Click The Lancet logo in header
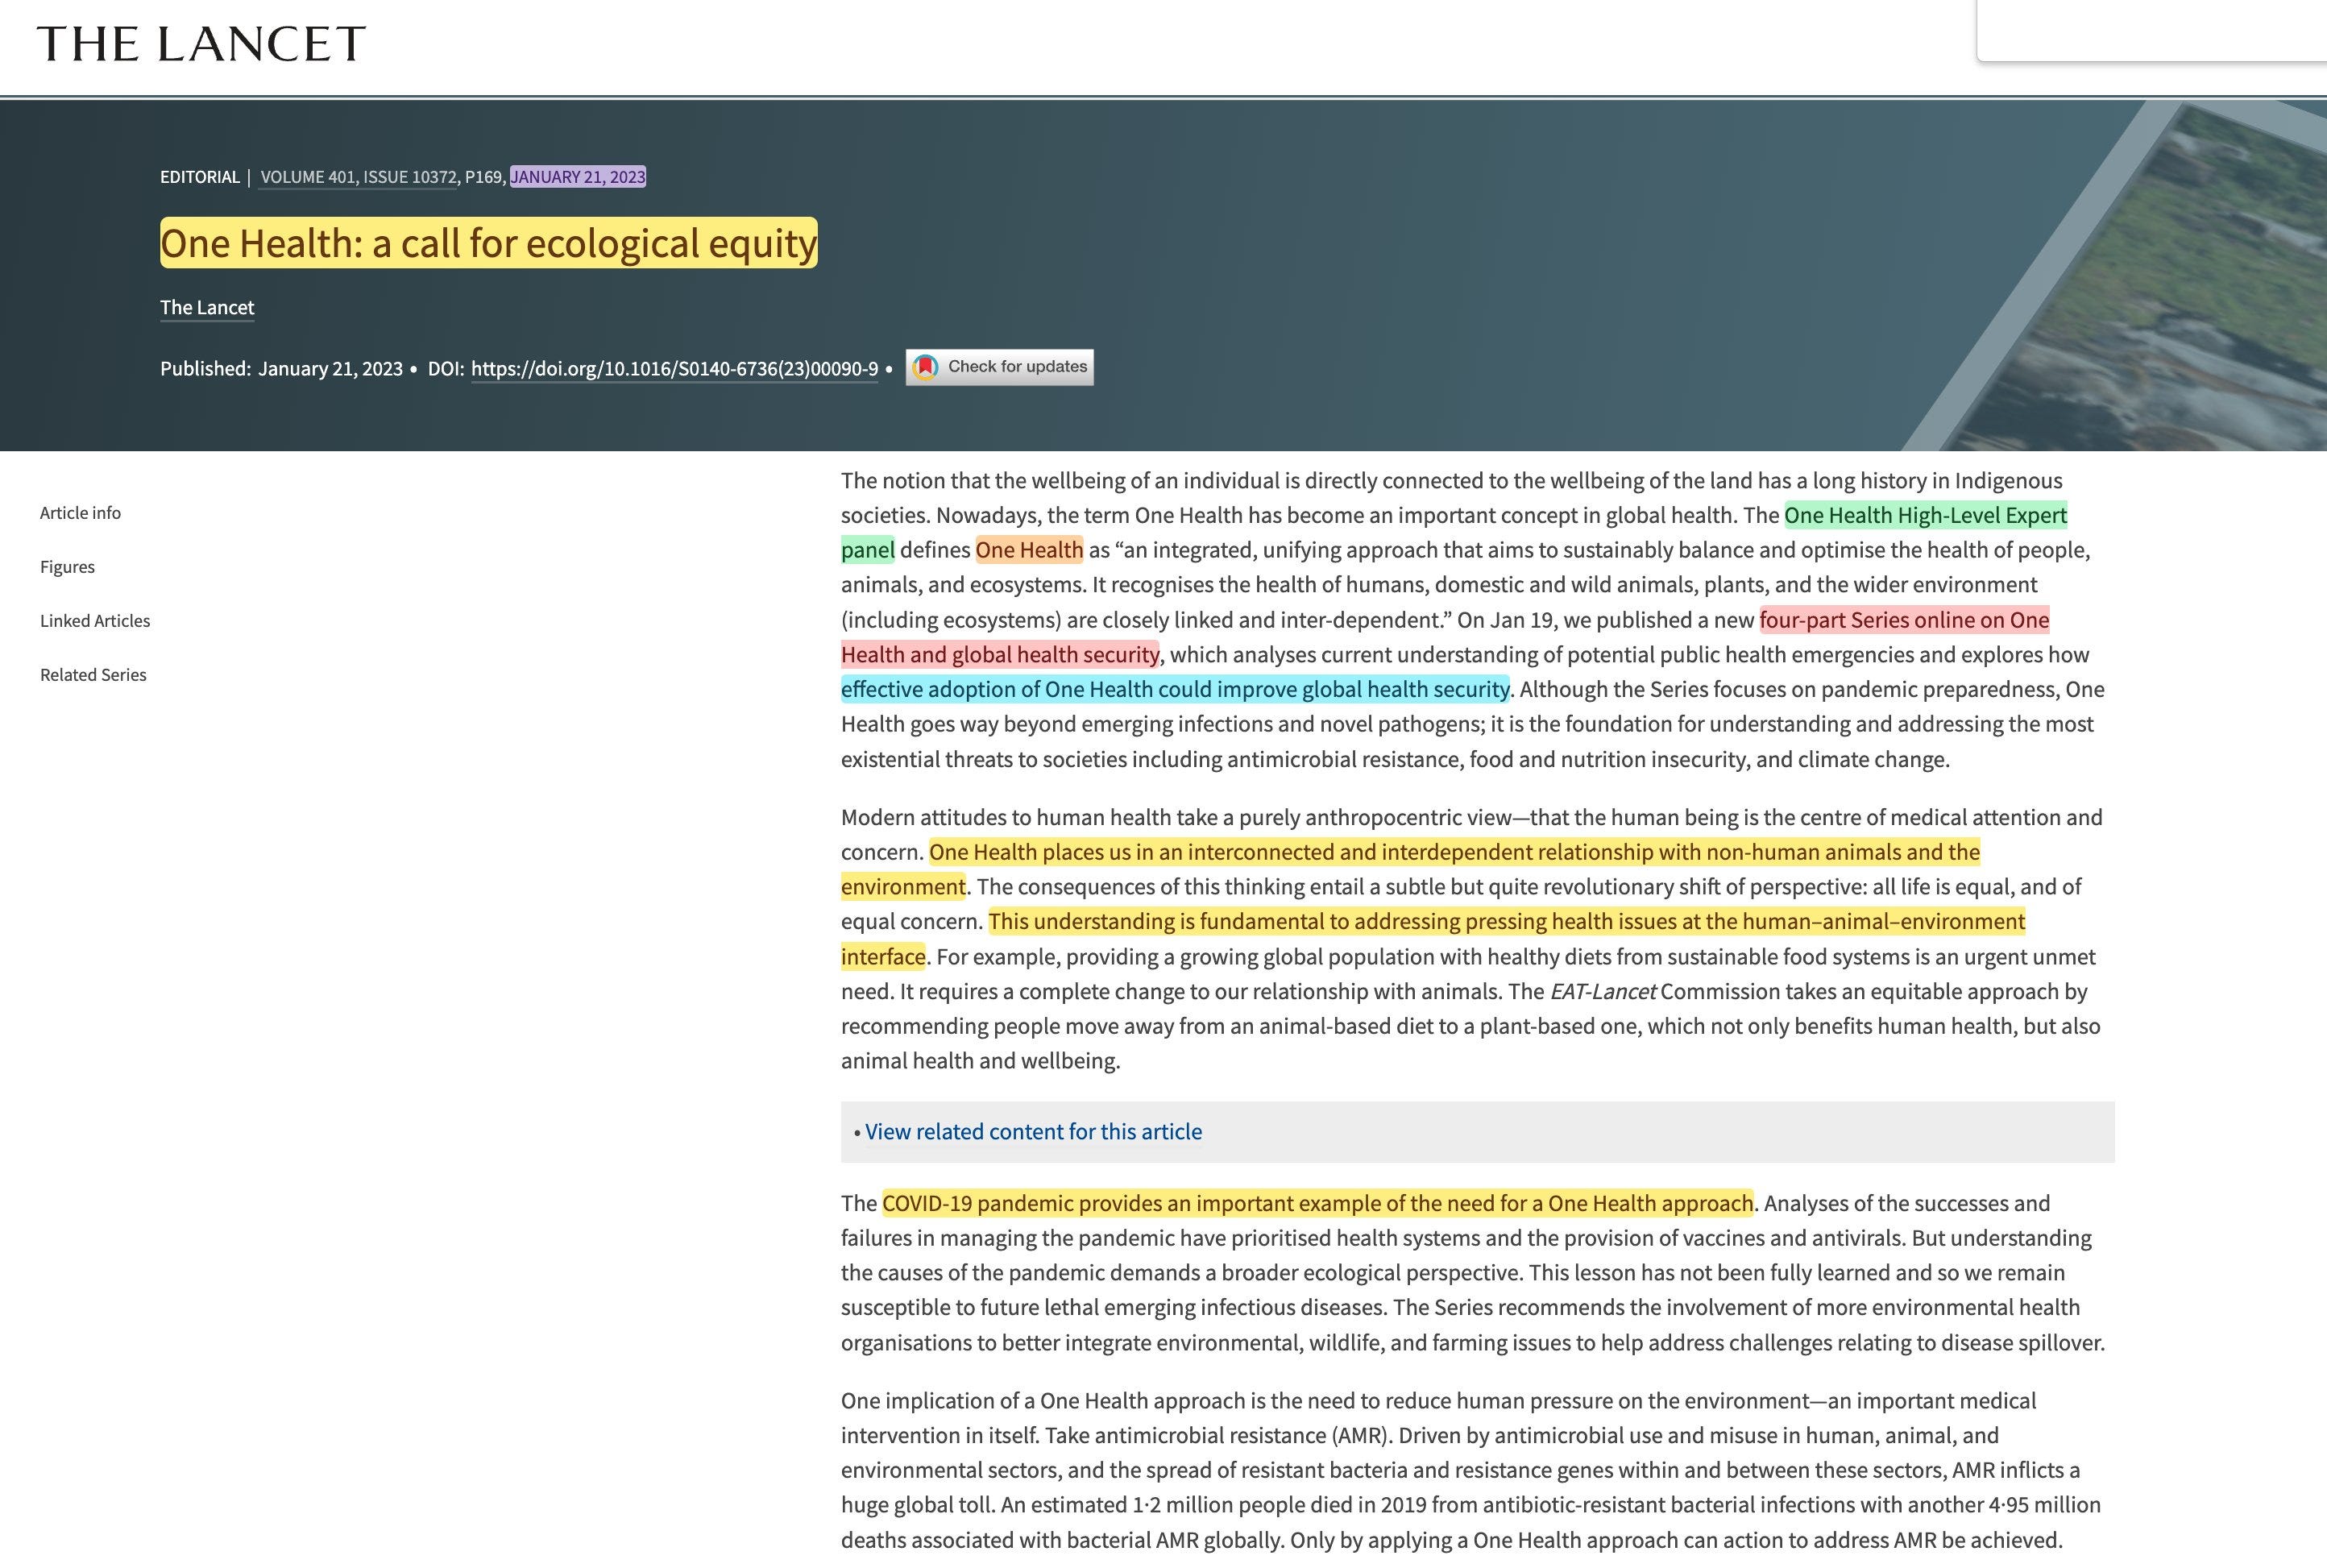 coord(201,44)
